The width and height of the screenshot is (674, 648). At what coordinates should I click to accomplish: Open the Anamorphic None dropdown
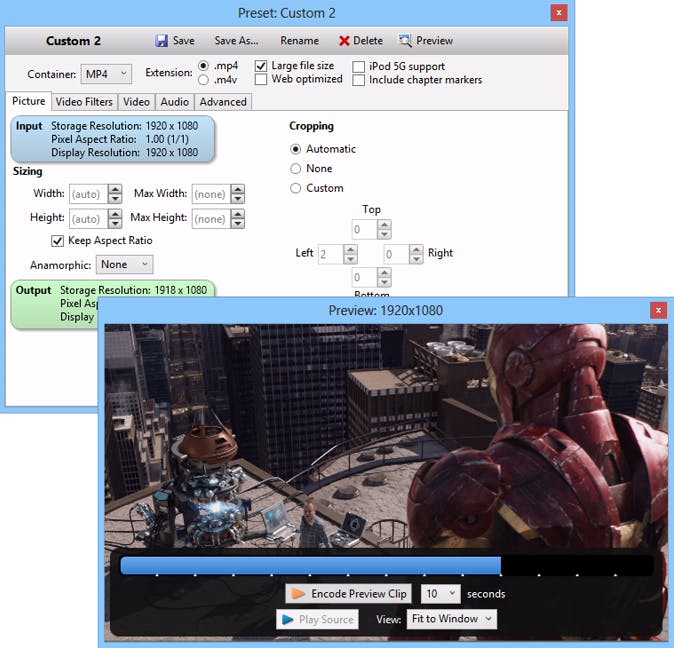(x=124, y=264)
